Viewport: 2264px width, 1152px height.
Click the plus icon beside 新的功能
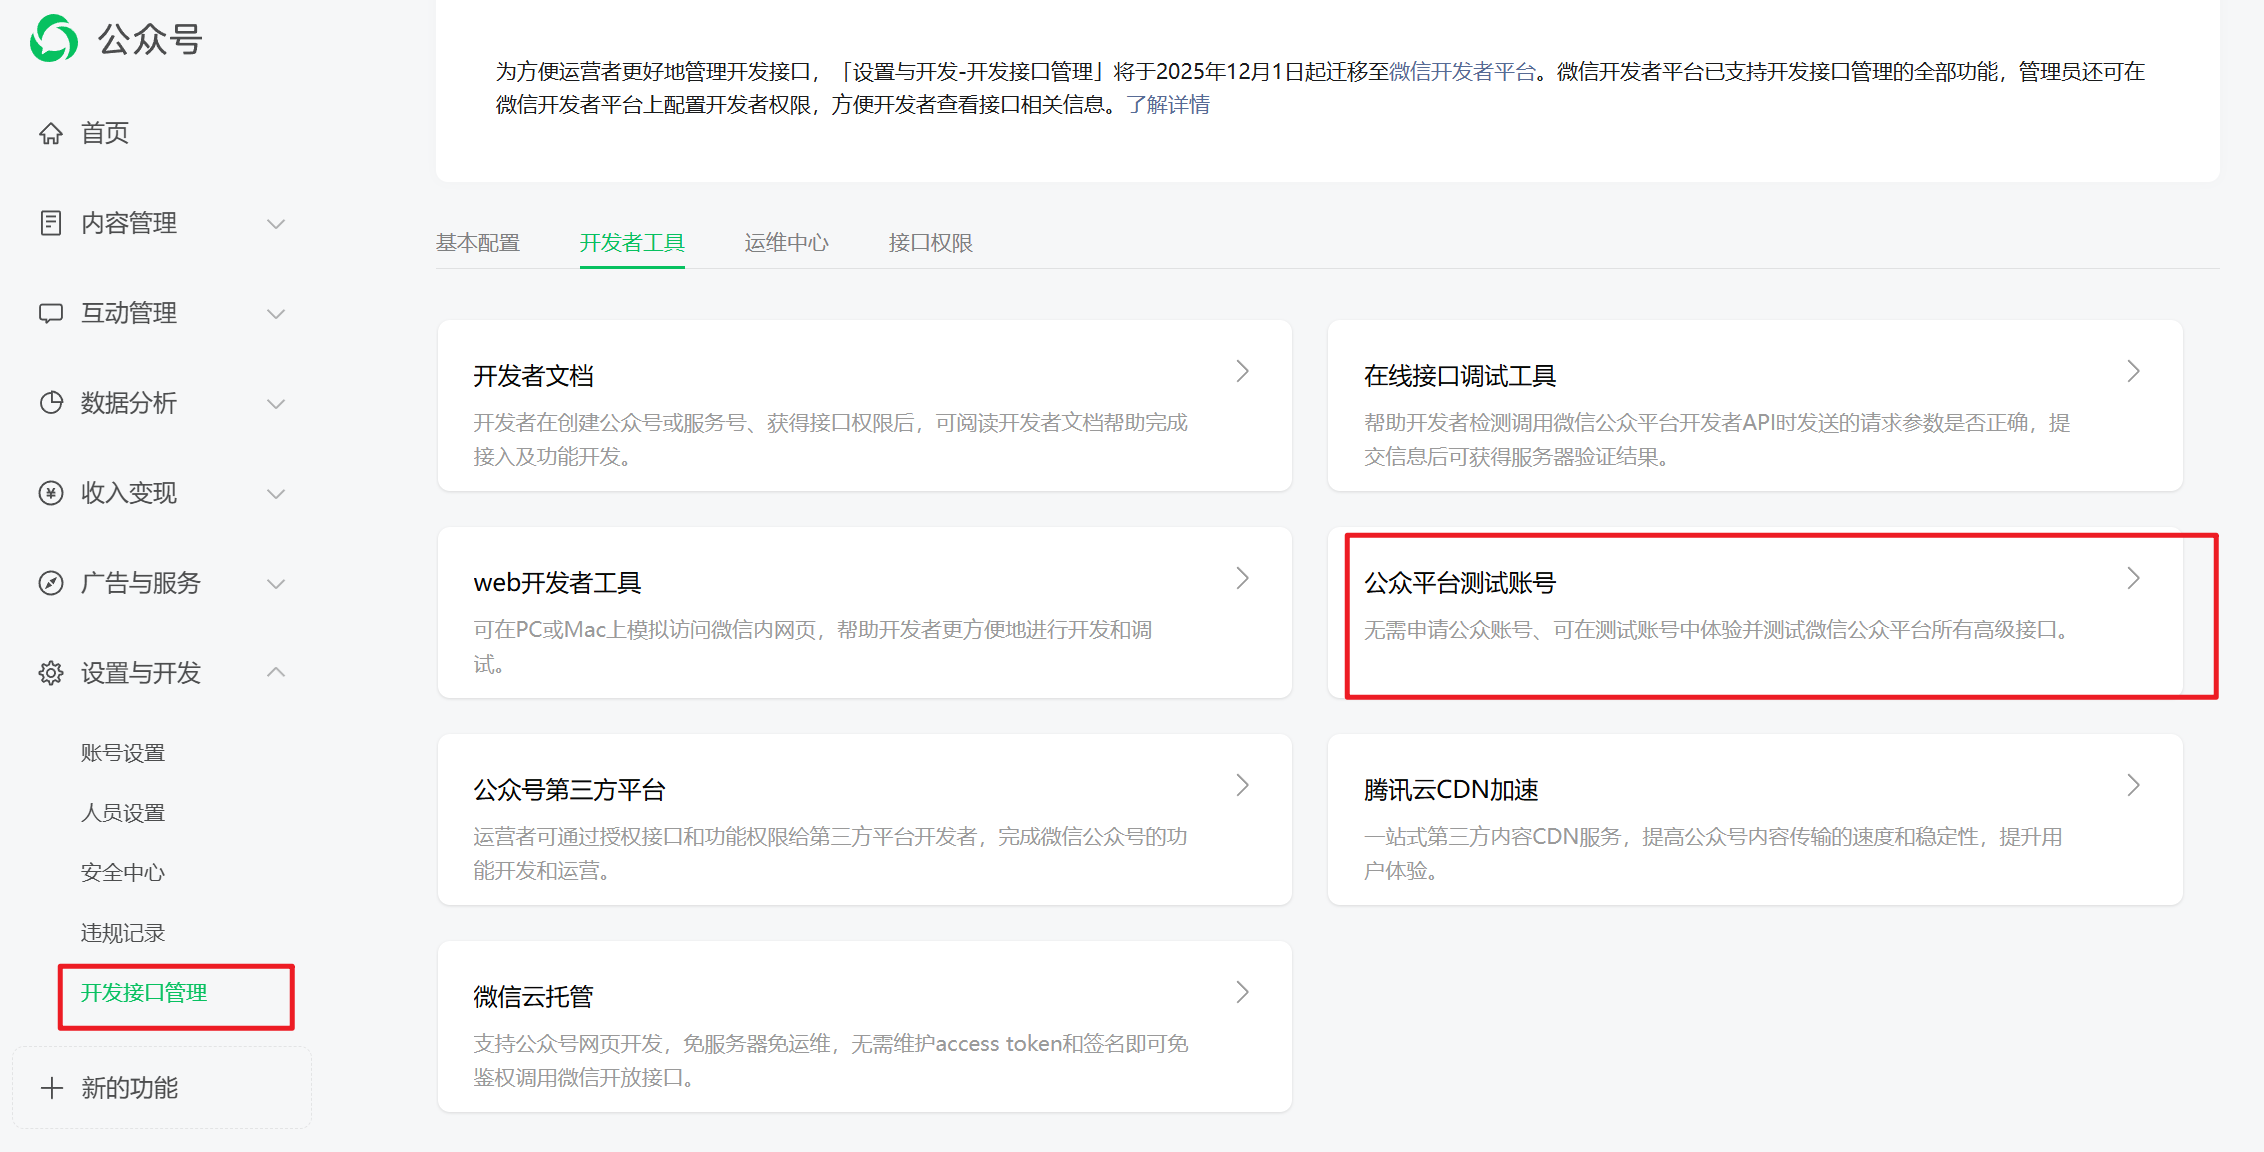coord(52,1088)
